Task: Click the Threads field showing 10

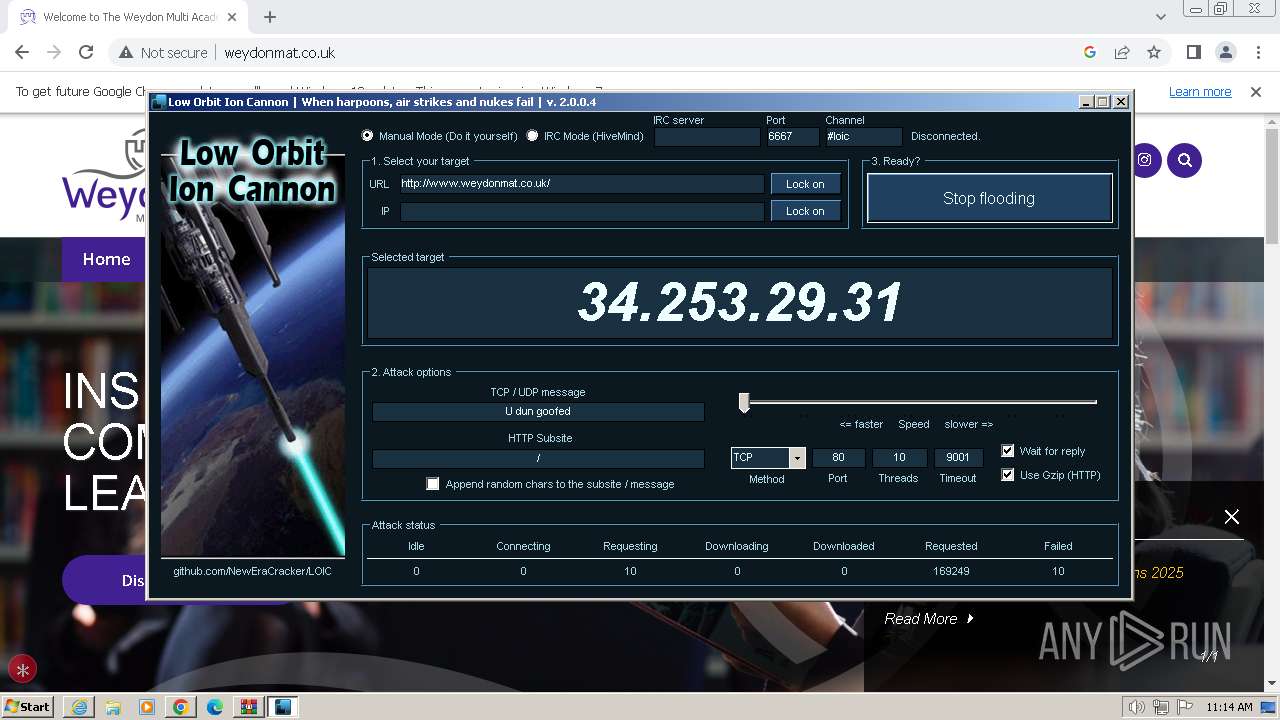Action: (x=899, y=457)
